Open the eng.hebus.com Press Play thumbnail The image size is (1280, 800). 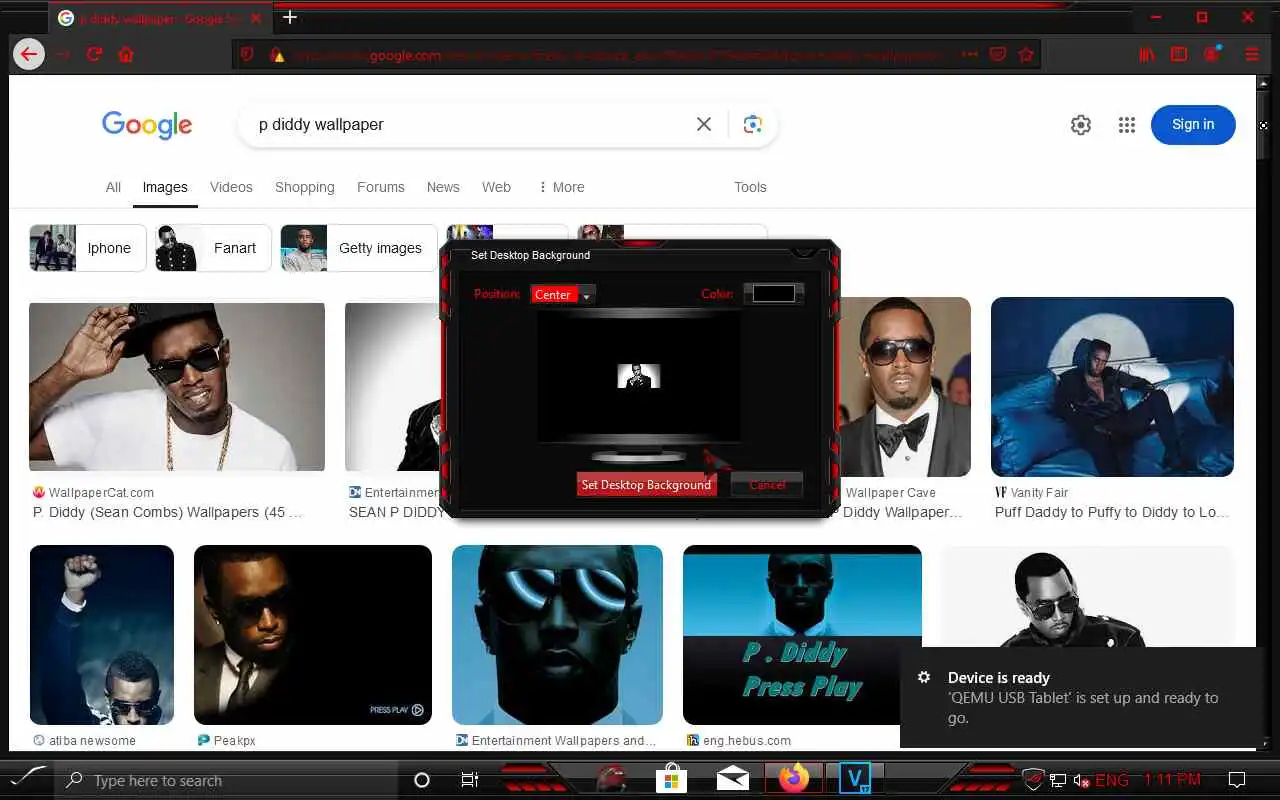coord(802,635)
